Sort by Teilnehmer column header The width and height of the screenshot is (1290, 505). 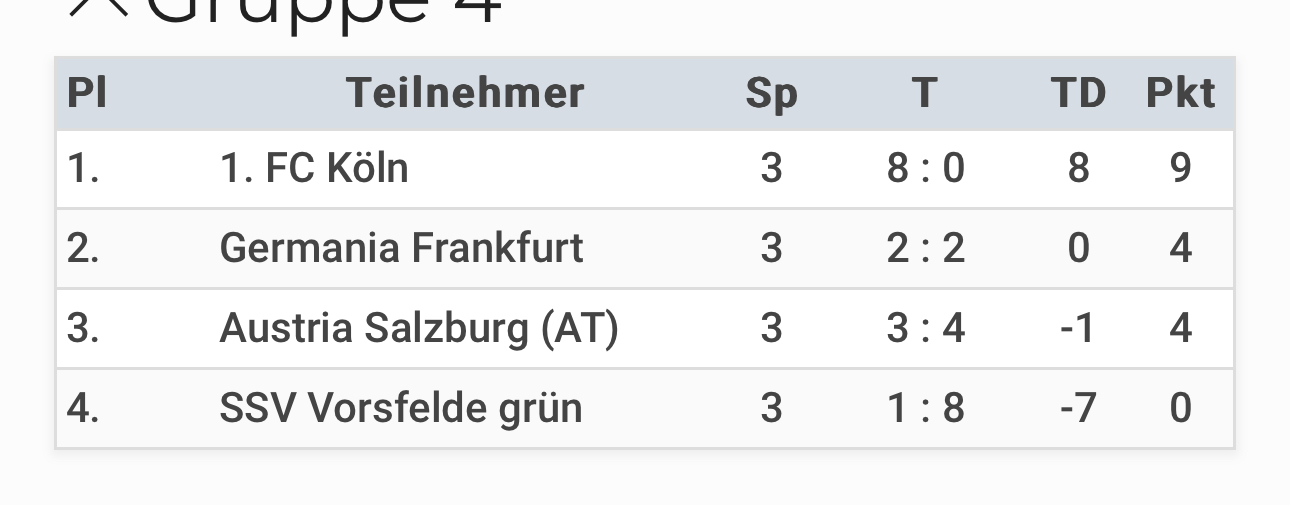[465, 93]
